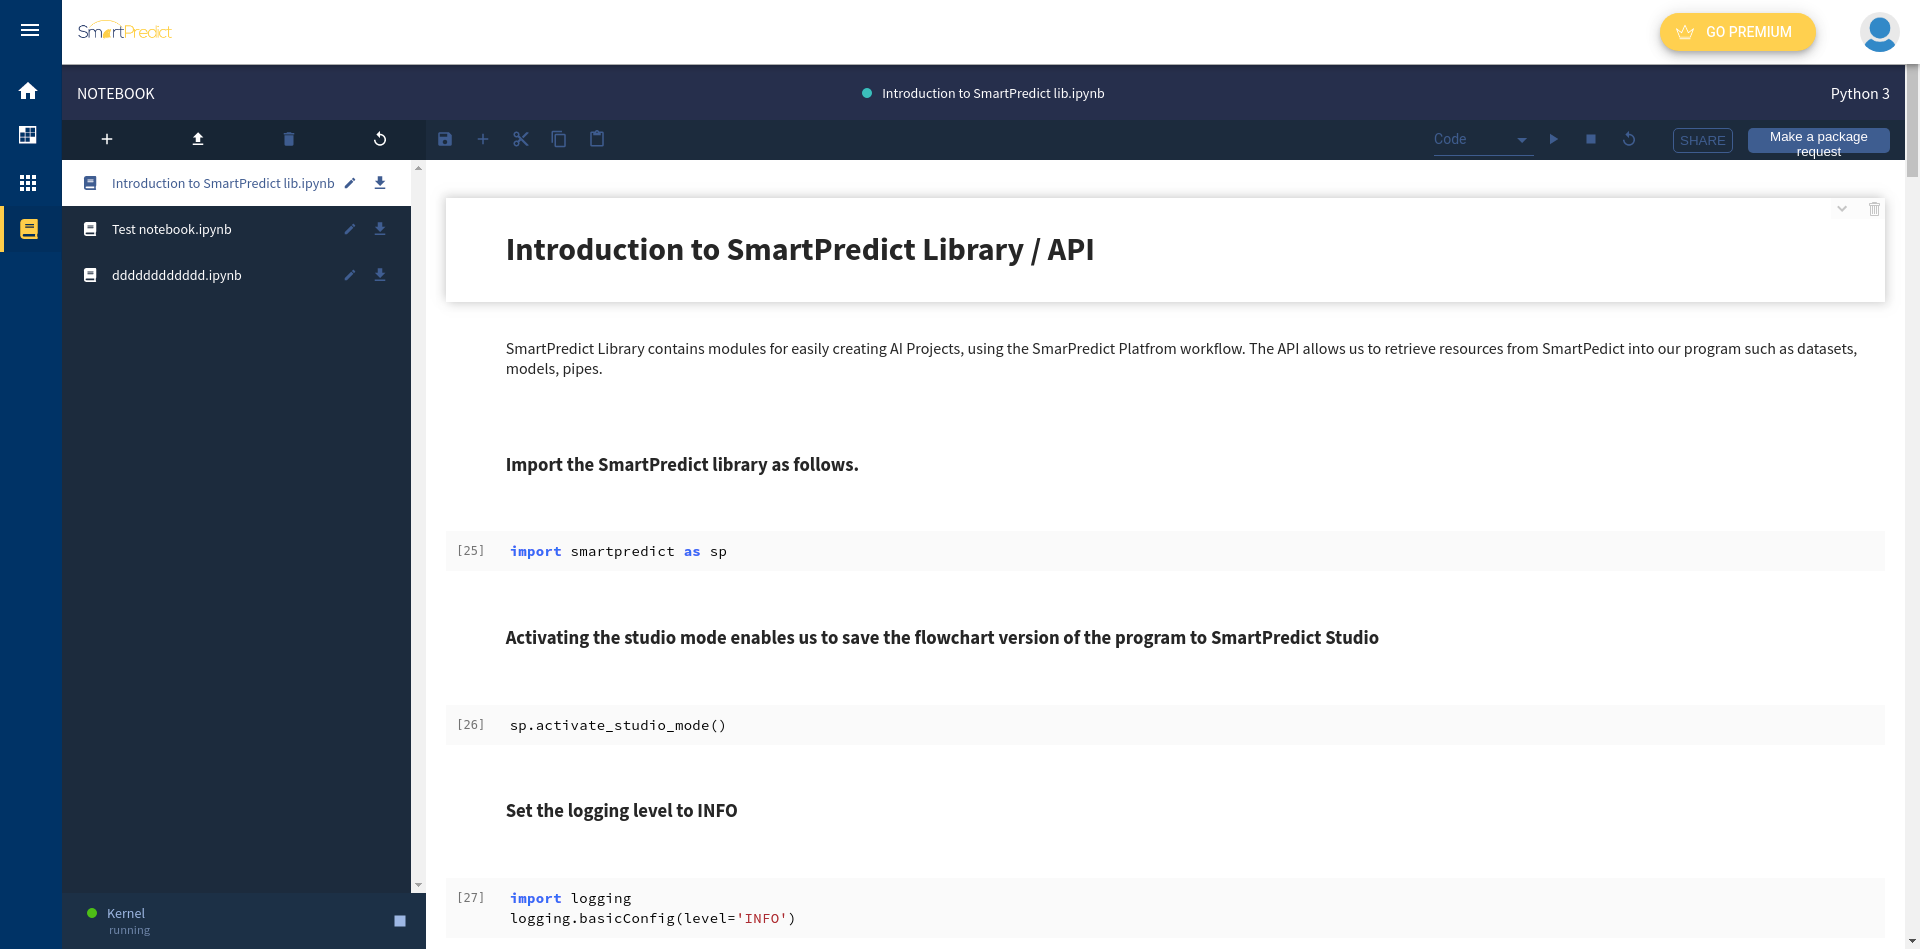Click the copy-cell icon
Image resolution: width=1920 pixels, height=950 pixels.
pyautogui.click(x=559, y=139)
